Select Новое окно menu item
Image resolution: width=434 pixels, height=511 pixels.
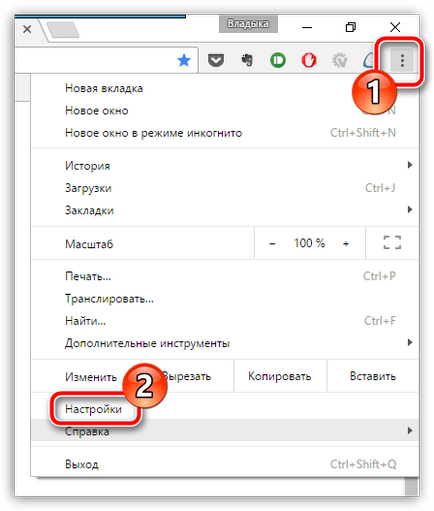pyautogui.click(x=225, y=111)
